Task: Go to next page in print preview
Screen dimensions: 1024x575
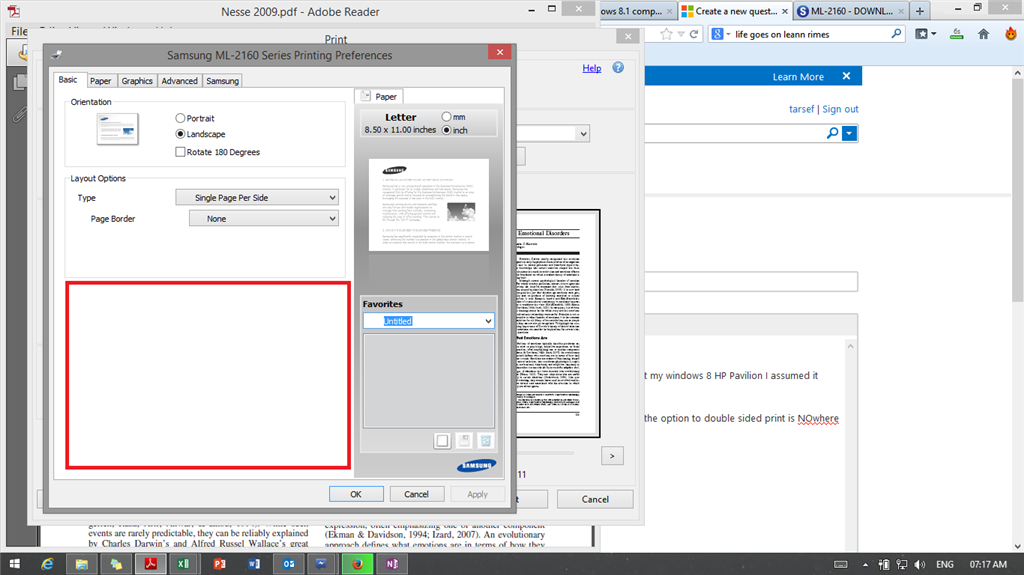Action: [x=612, y=456]
